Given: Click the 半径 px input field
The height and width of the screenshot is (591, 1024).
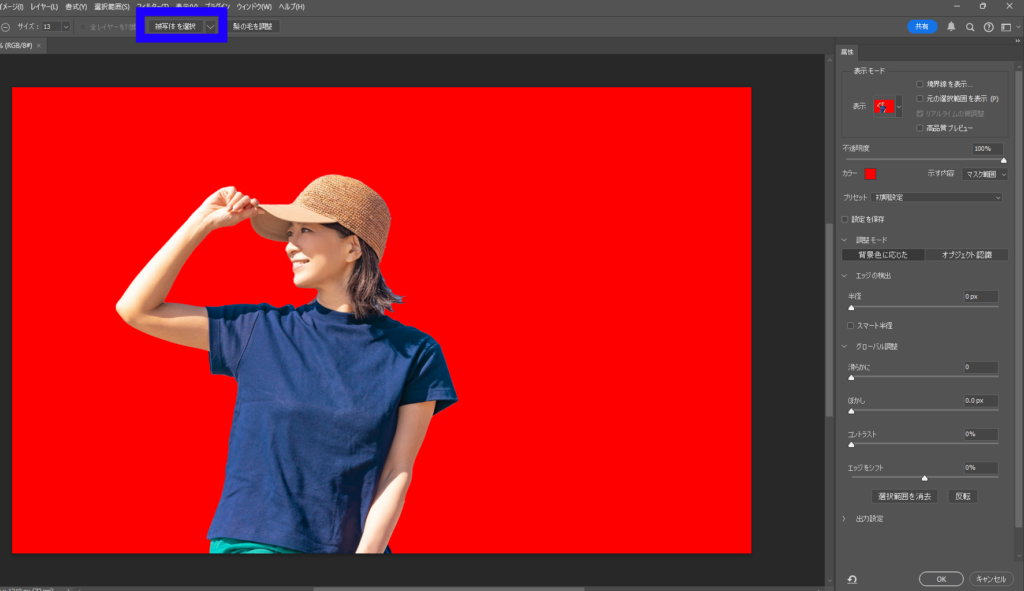Looking at the screenshot, I should click(x=980, y=296).
